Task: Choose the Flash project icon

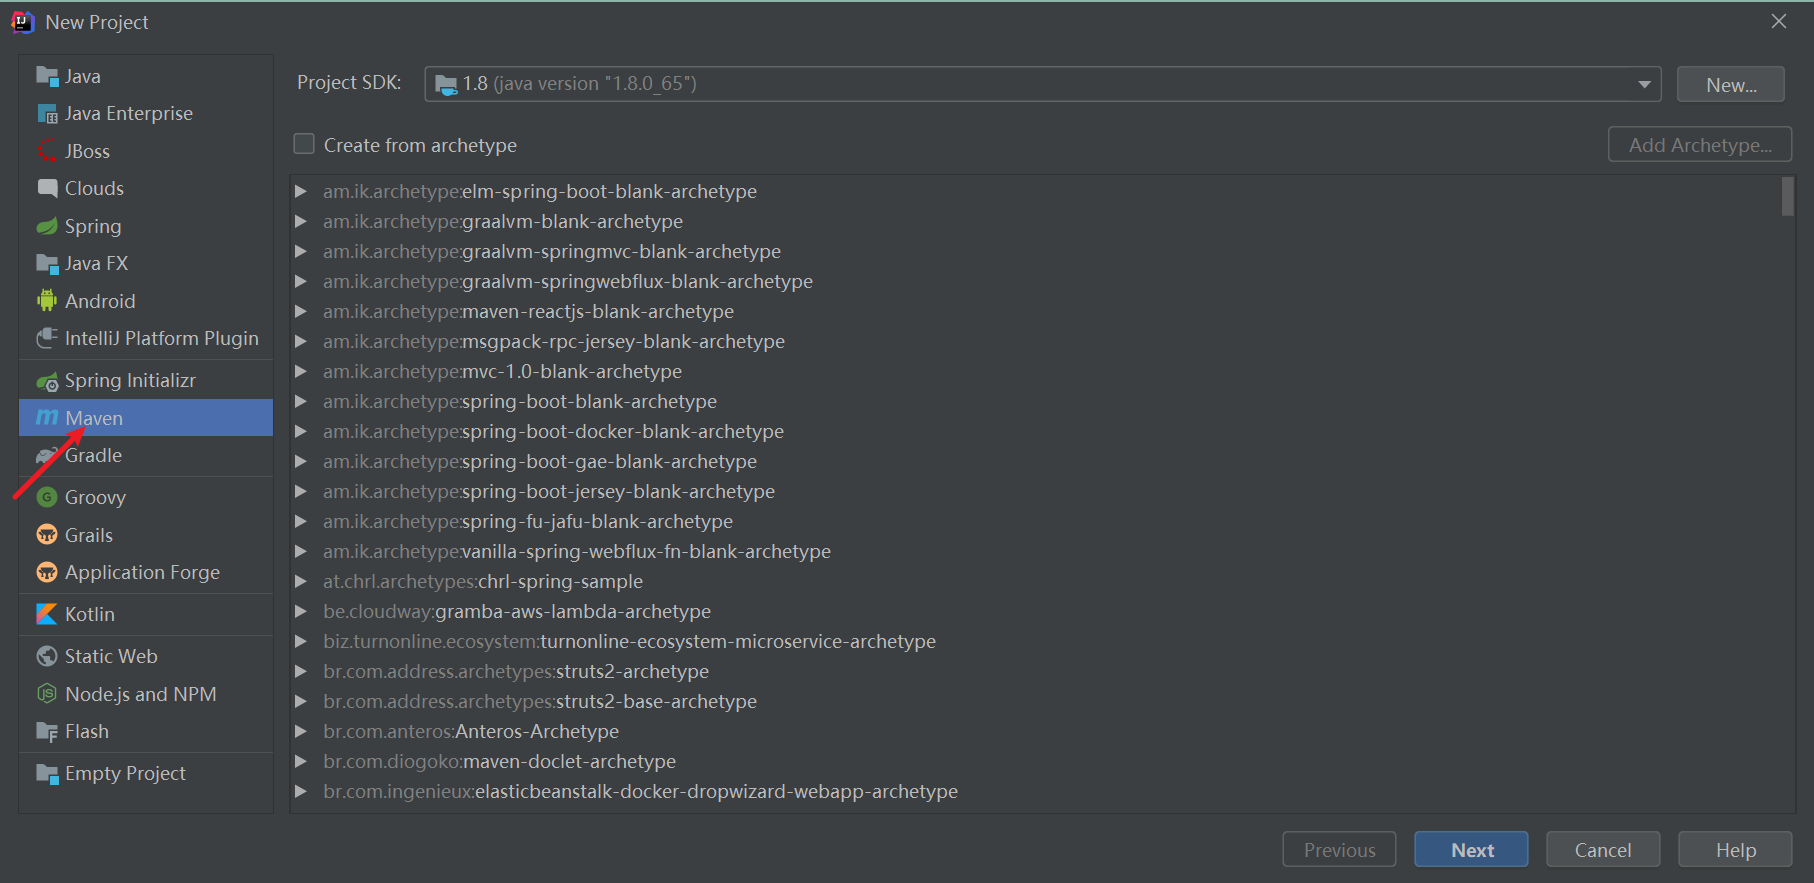Action: click(x=47, y=732)
